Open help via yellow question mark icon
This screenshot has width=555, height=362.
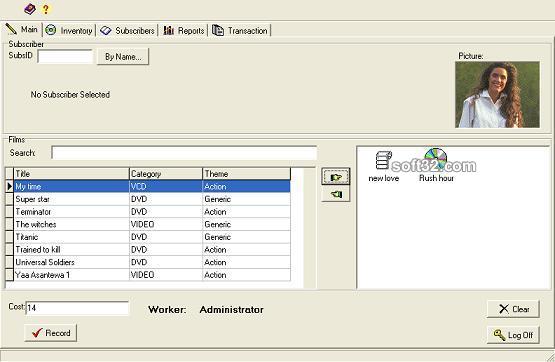[x=46, y=9]
